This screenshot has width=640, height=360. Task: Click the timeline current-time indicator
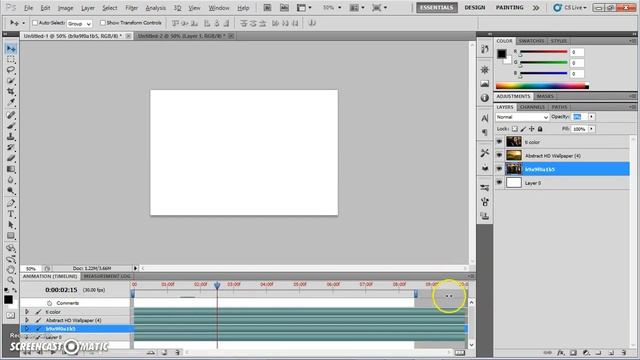(x=217, y=285)
